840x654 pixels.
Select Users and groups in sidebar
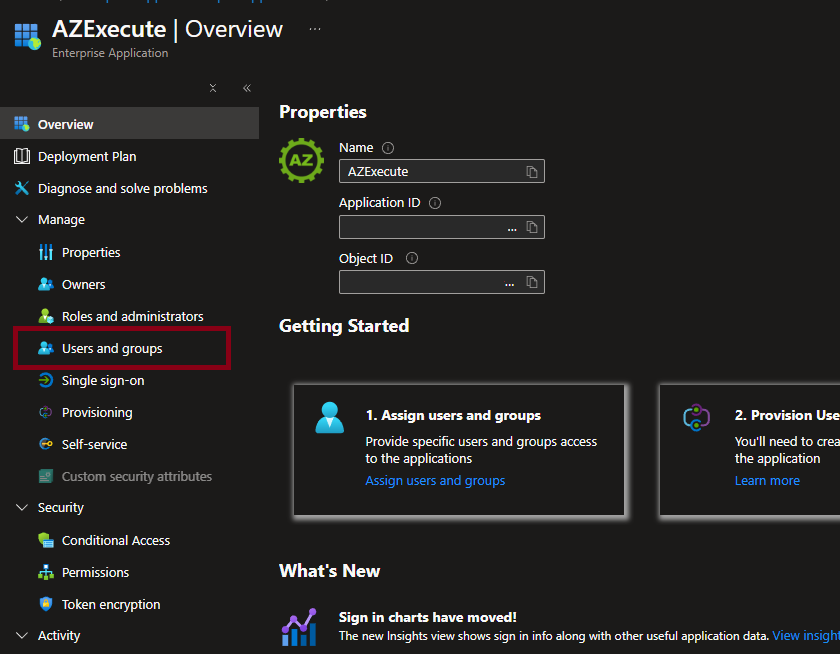pyautogui.click(x=112, y=349)
